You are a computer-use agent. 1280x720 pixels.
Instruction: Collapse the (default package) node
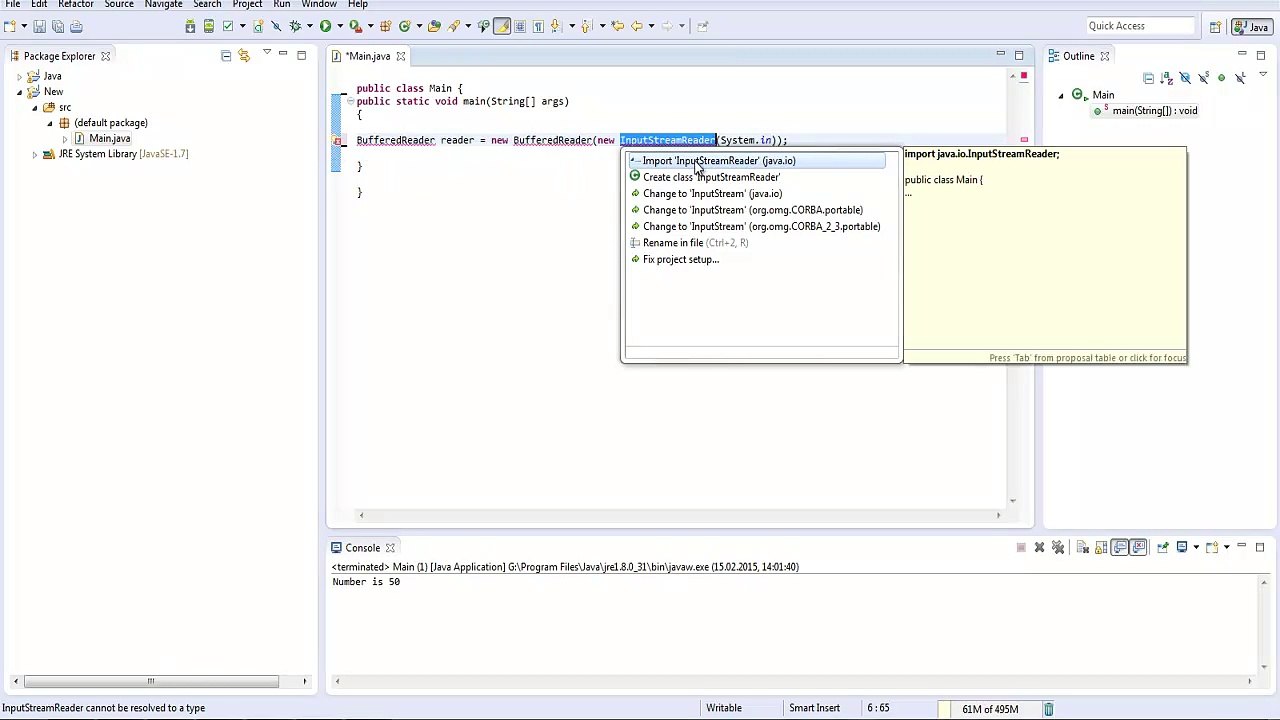(50, 123)
